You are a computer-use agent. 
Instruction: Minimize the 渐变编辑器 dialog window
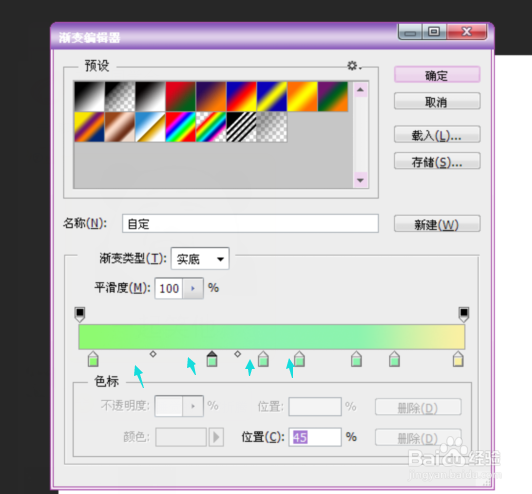click(410, 32)
